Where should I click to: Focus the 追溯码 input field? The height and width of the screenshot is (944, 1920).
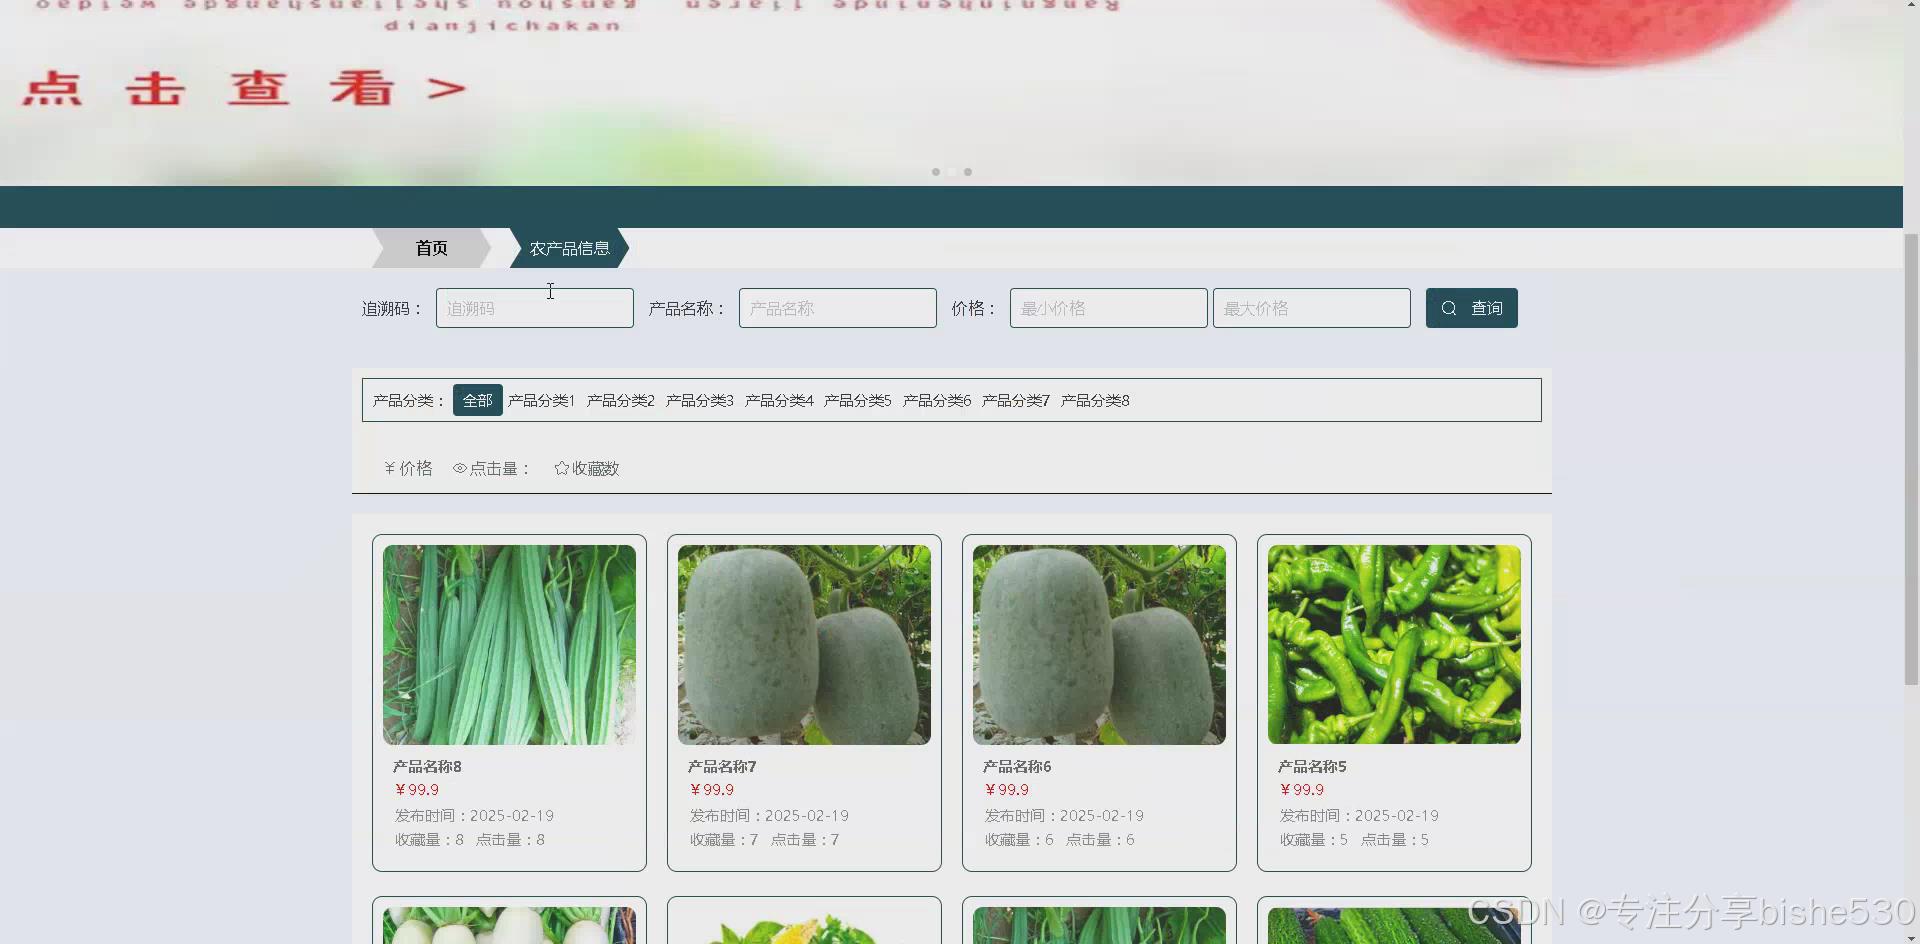click(x=535, y=308)
